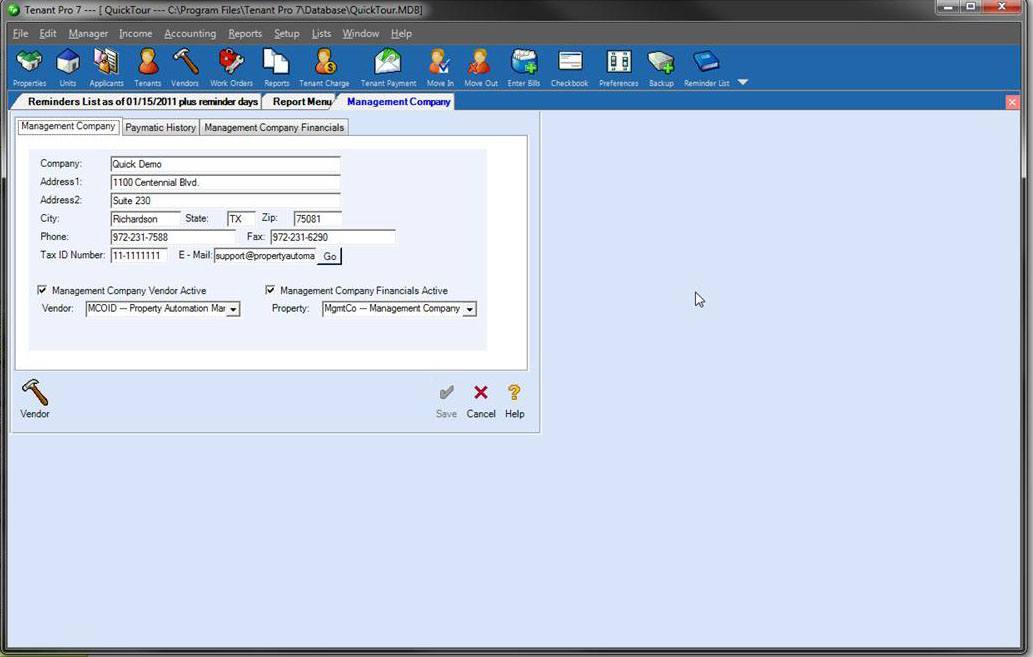Switch to the Paymatic History tab

tap(160, 127)
